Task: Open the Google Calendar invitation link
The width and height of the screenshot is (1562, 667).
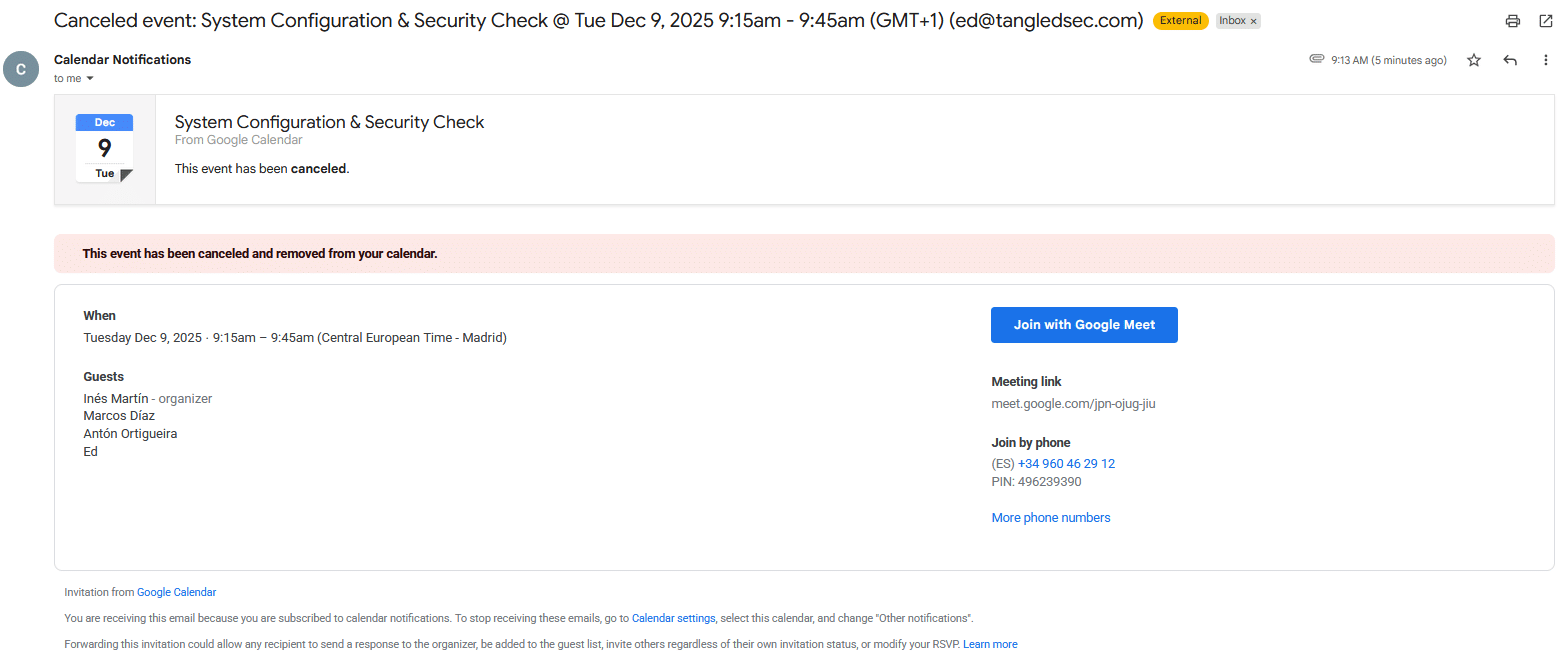Action: (x=176, y=592)
